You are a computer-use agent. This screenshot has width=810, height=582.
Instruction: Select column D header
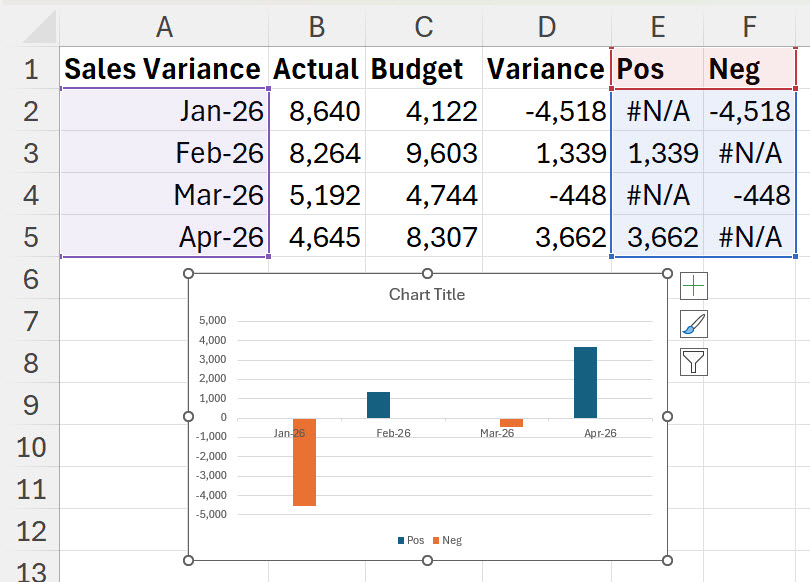click(547, 26)
